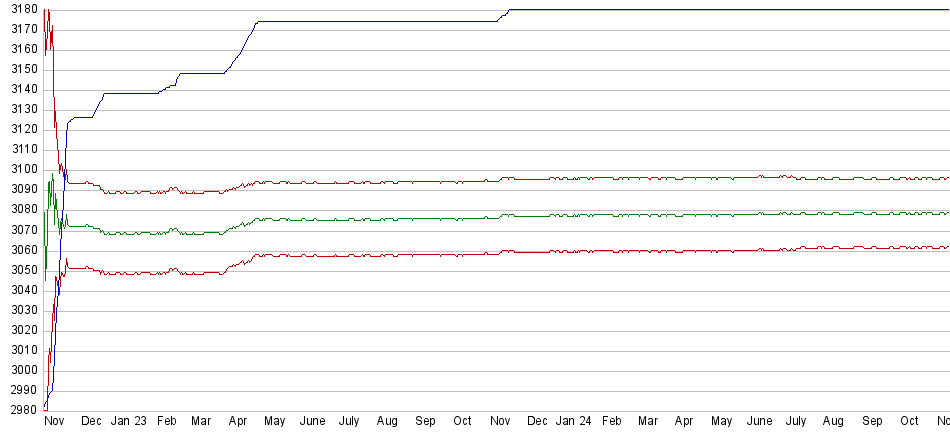Viewport: 950px width, 435px height.
Task: Click the first 'Nov' label at far left
Action: point(54,422)
